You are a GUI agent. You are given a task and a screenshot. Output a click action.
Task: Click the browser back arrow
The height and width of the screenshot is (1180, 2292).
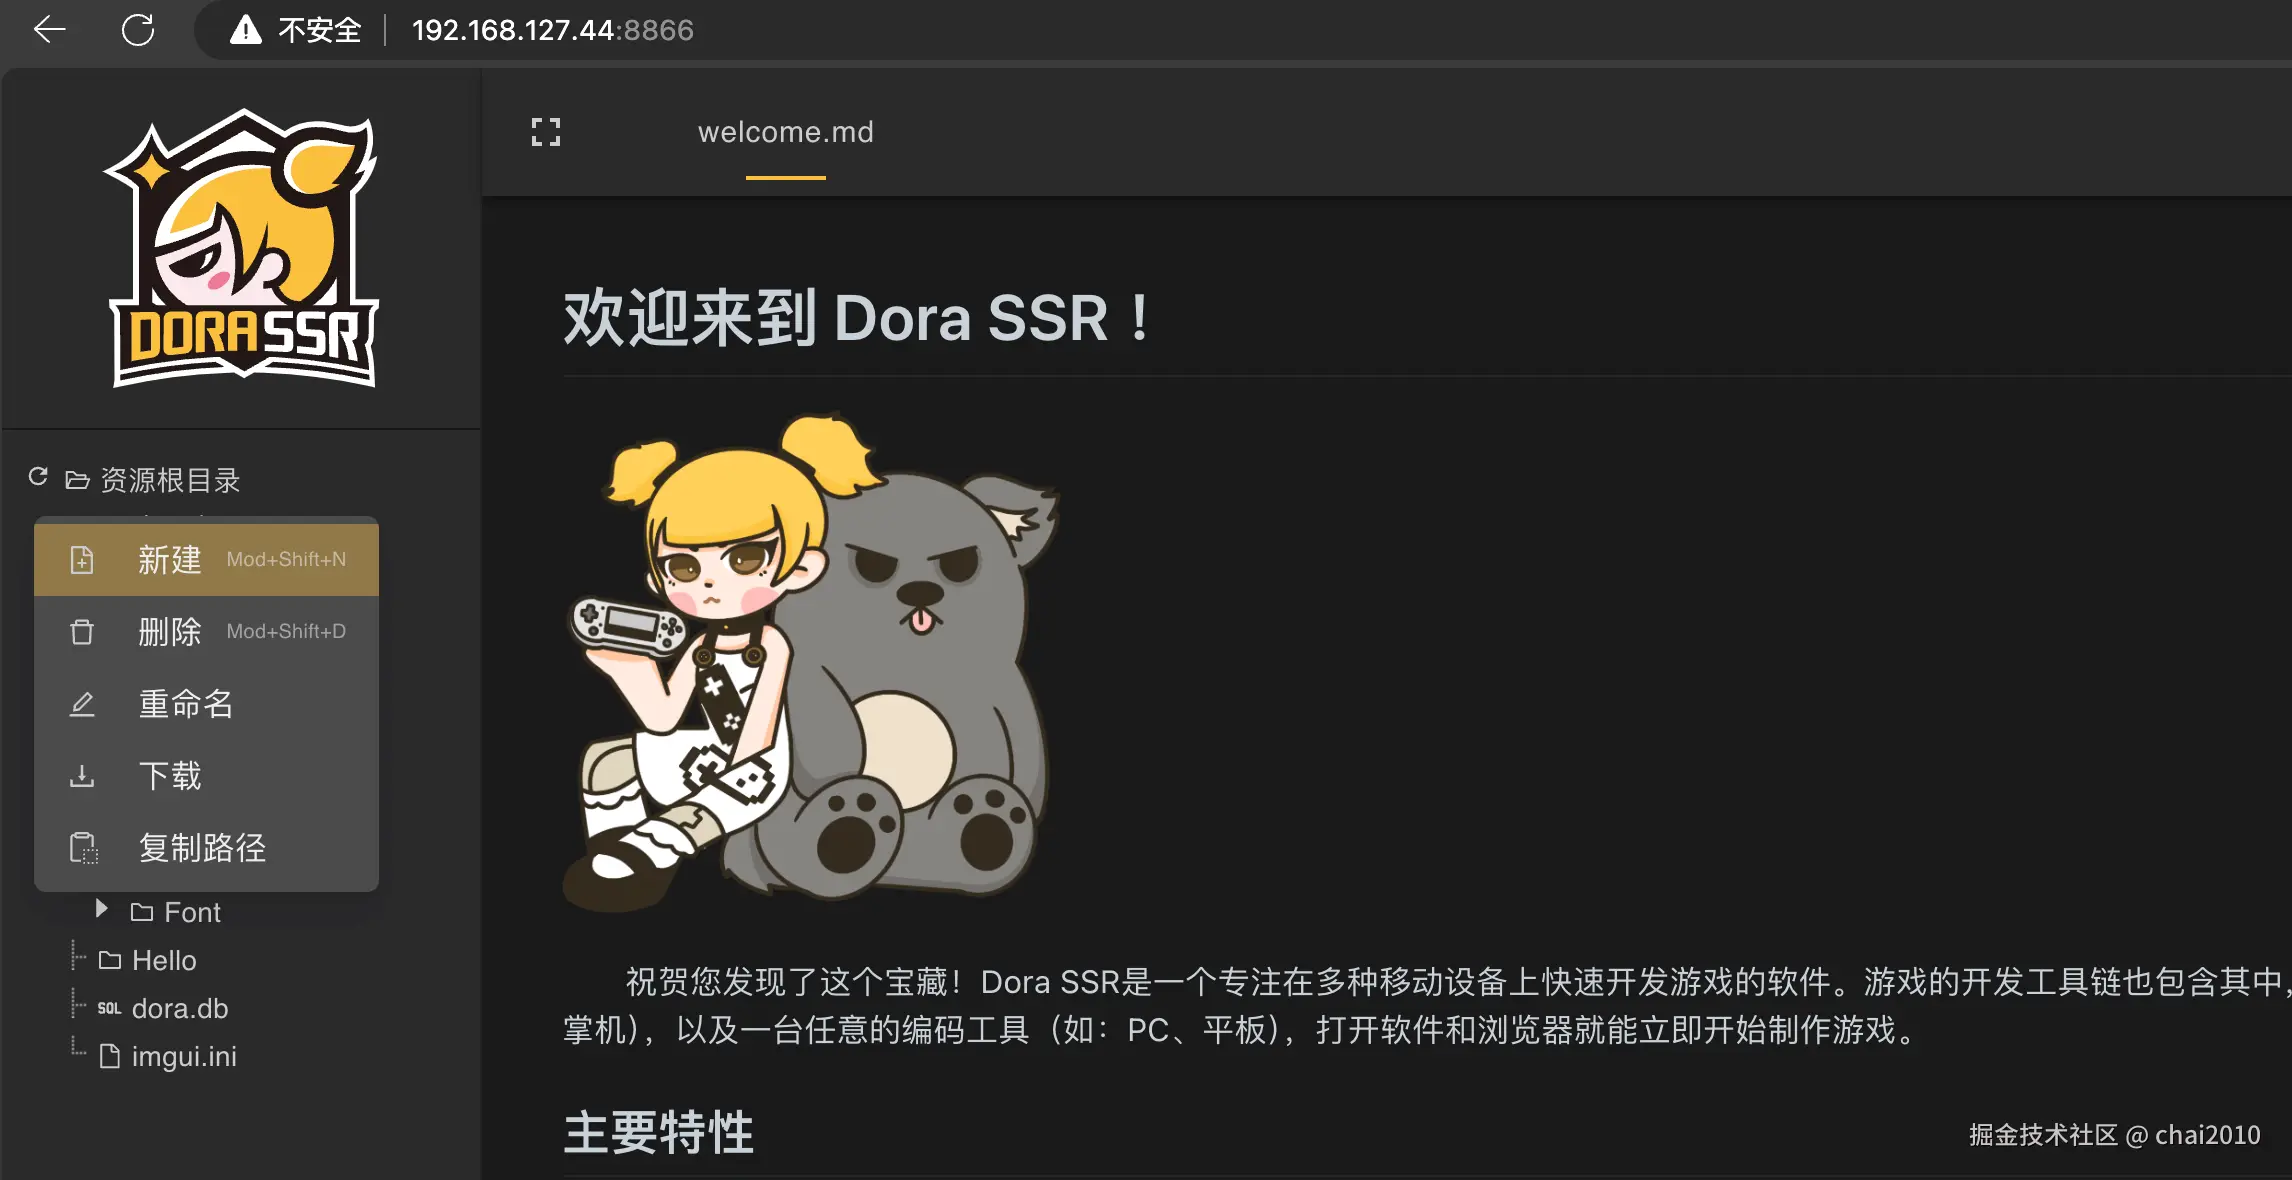click(49, 30)
